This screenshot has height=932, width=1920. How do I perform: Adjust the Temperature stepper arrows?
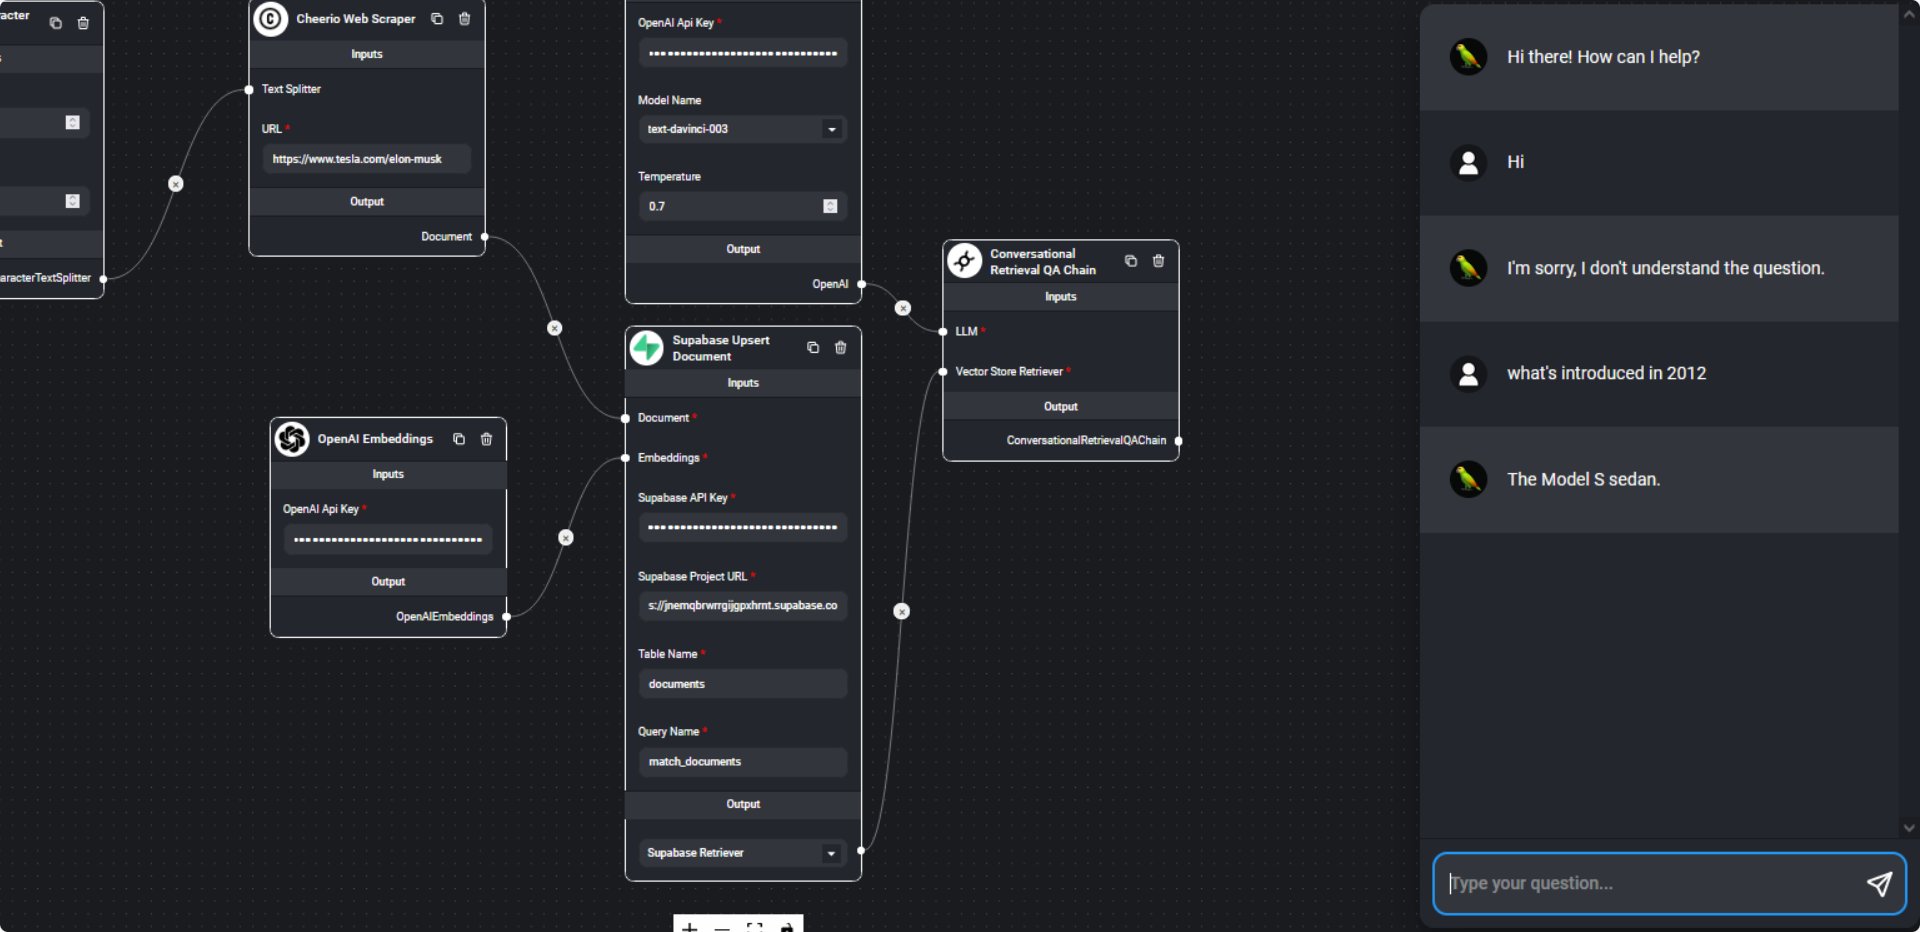[x=830, y=206]
